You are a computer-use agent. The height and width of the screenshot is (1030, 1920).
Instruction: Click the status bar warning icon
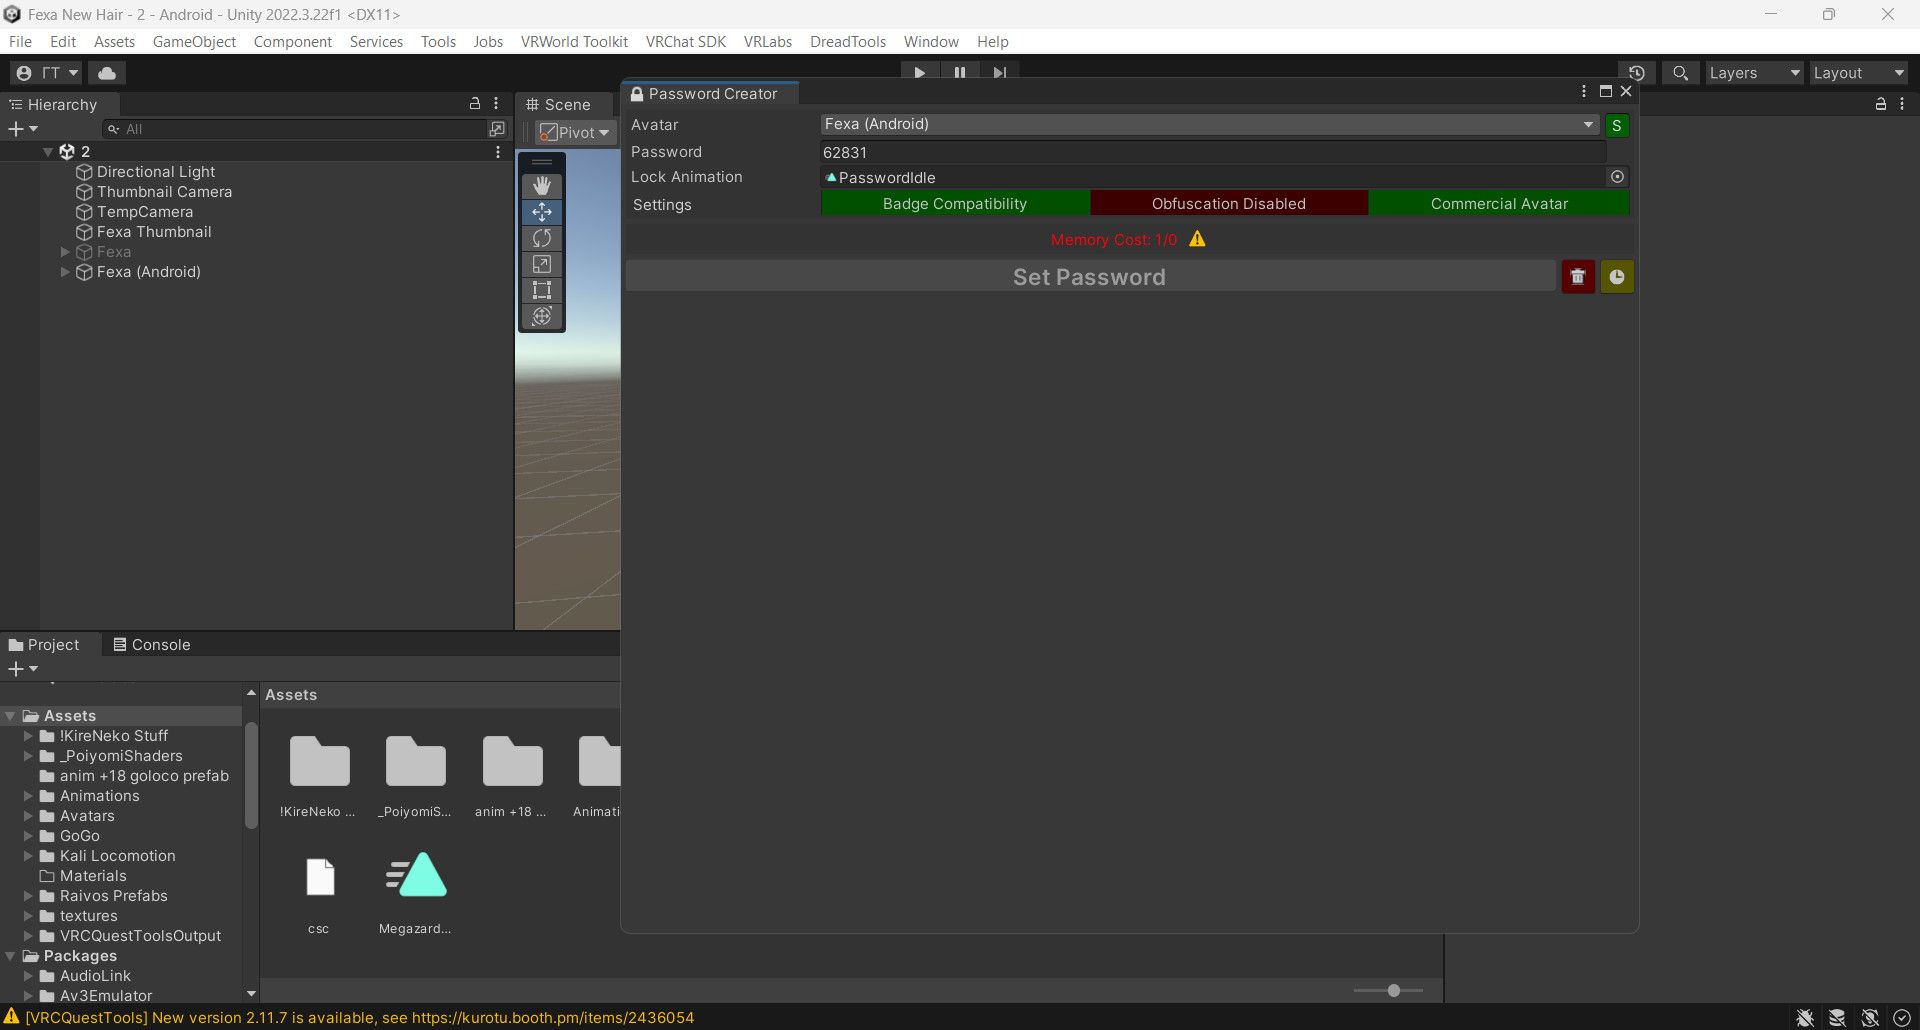(x=12, y=1017)
